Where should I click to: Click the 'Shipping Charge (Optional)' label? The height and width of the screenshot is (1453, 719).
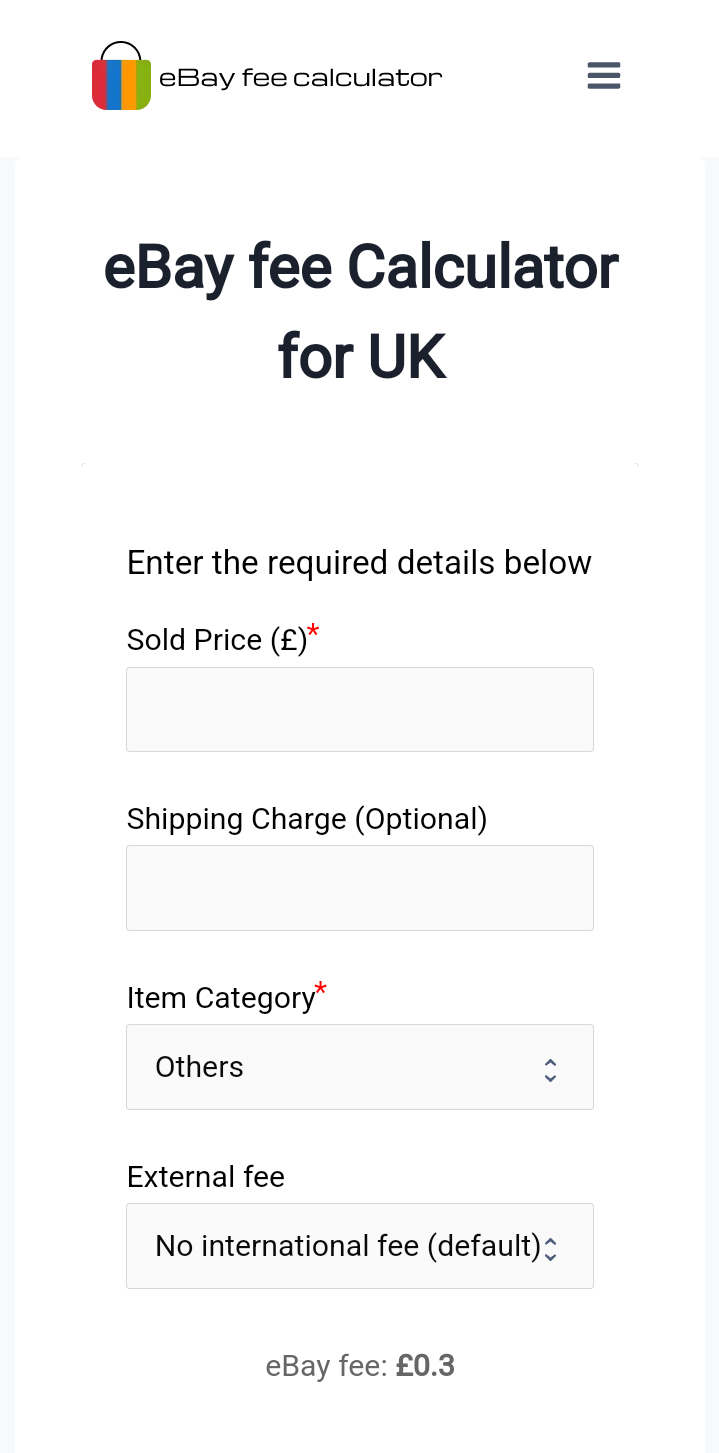click(306, 819)
